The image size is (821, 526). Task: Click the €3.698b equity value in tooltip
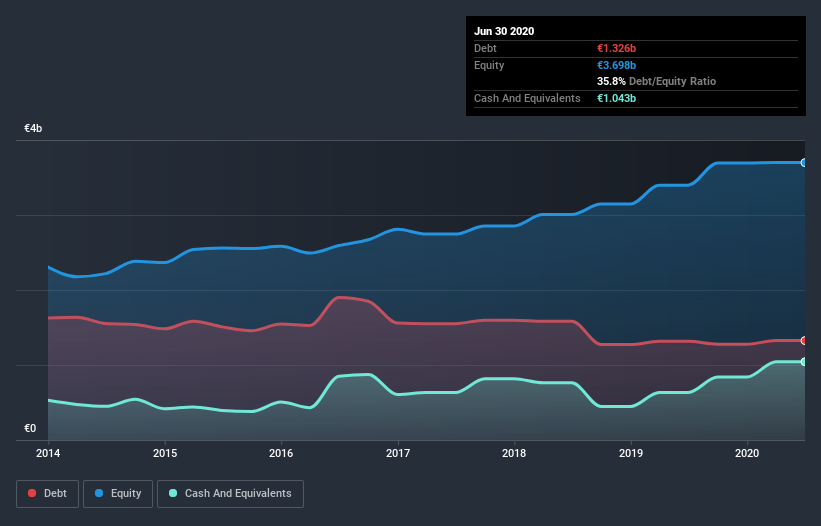(616, 65)
